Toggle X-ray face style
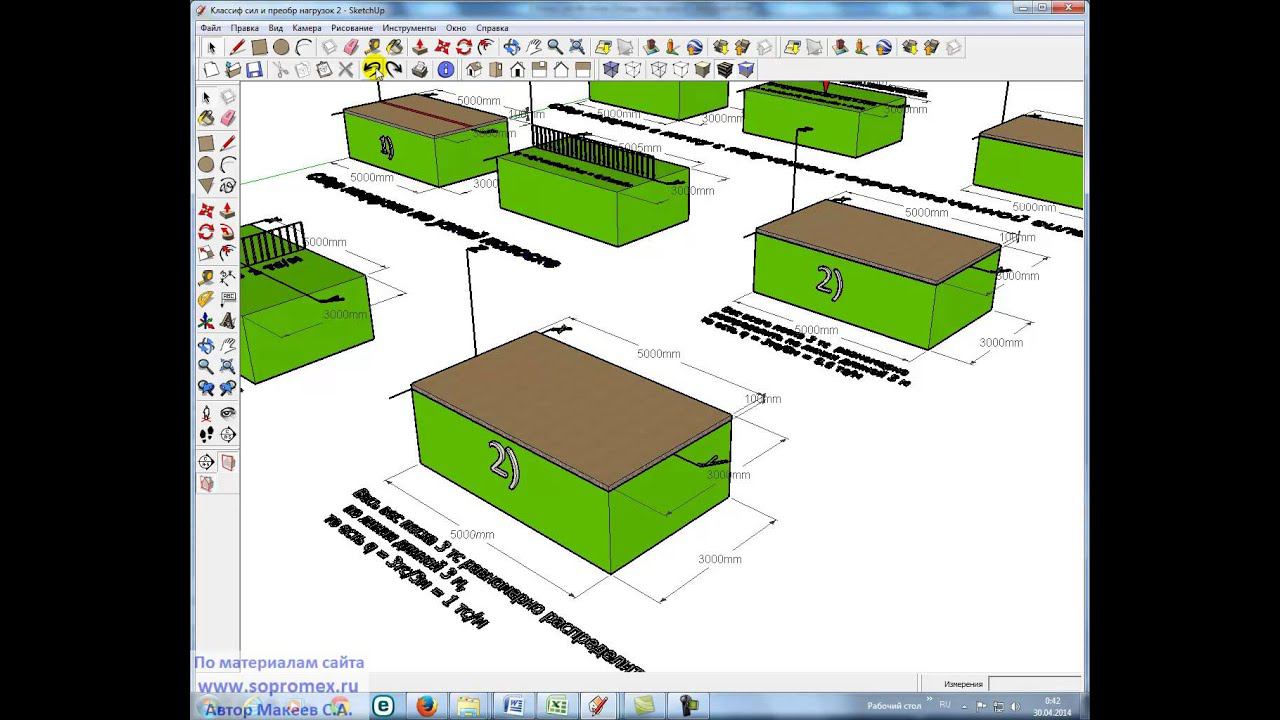Image resolution: width=1280 pixels, height=720 pixels. pos(611,69)
